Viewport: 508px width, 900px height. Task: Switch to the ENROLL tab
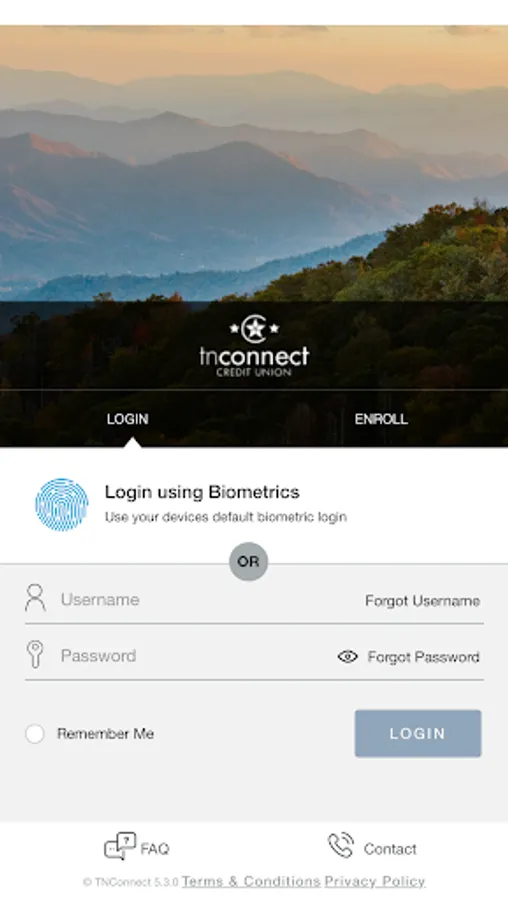coord(381,419)
